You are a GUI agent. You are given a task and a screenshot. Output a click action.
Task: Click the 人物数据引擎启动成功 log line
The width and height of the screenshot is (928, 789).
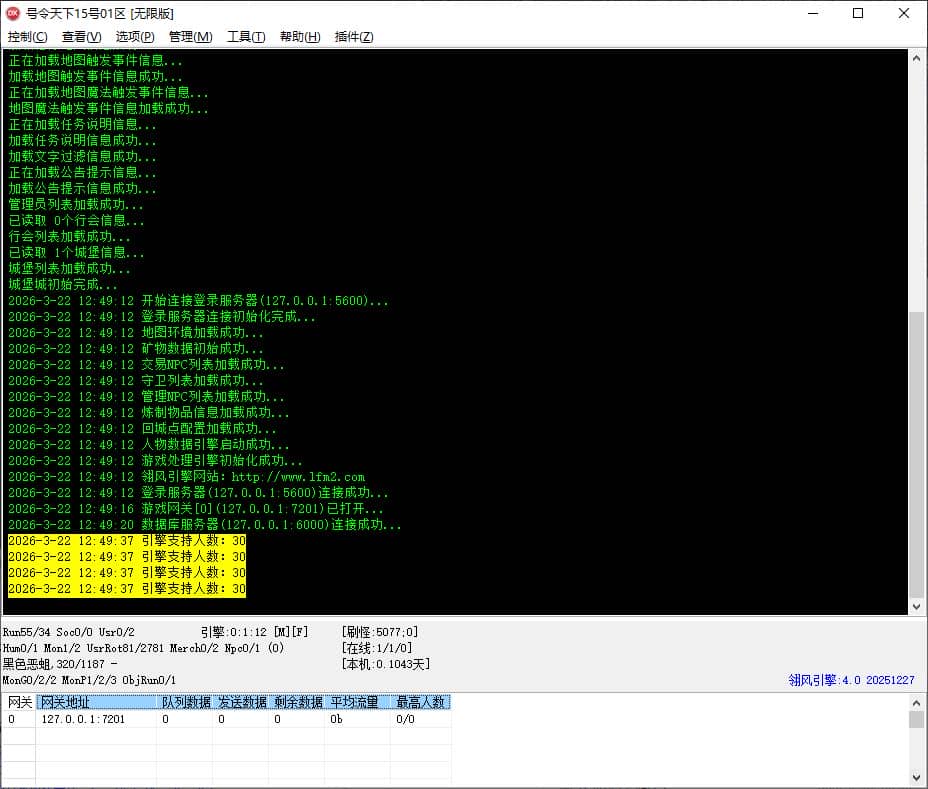(149, 445)
